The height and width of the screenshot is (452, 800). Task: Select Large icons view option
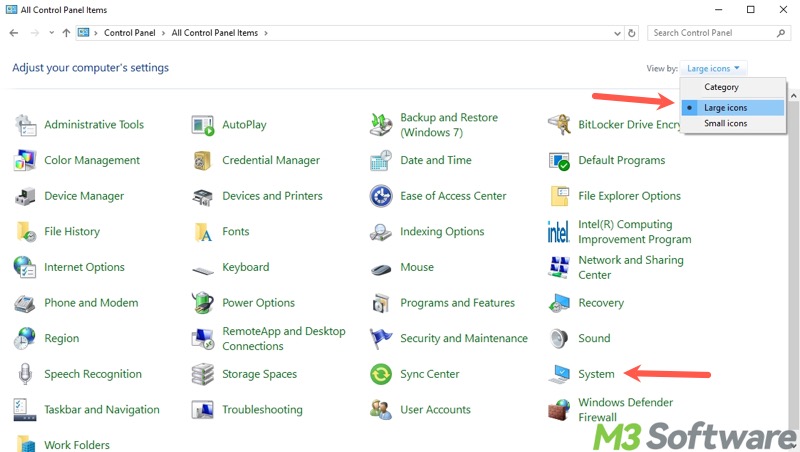coord(733,108)
